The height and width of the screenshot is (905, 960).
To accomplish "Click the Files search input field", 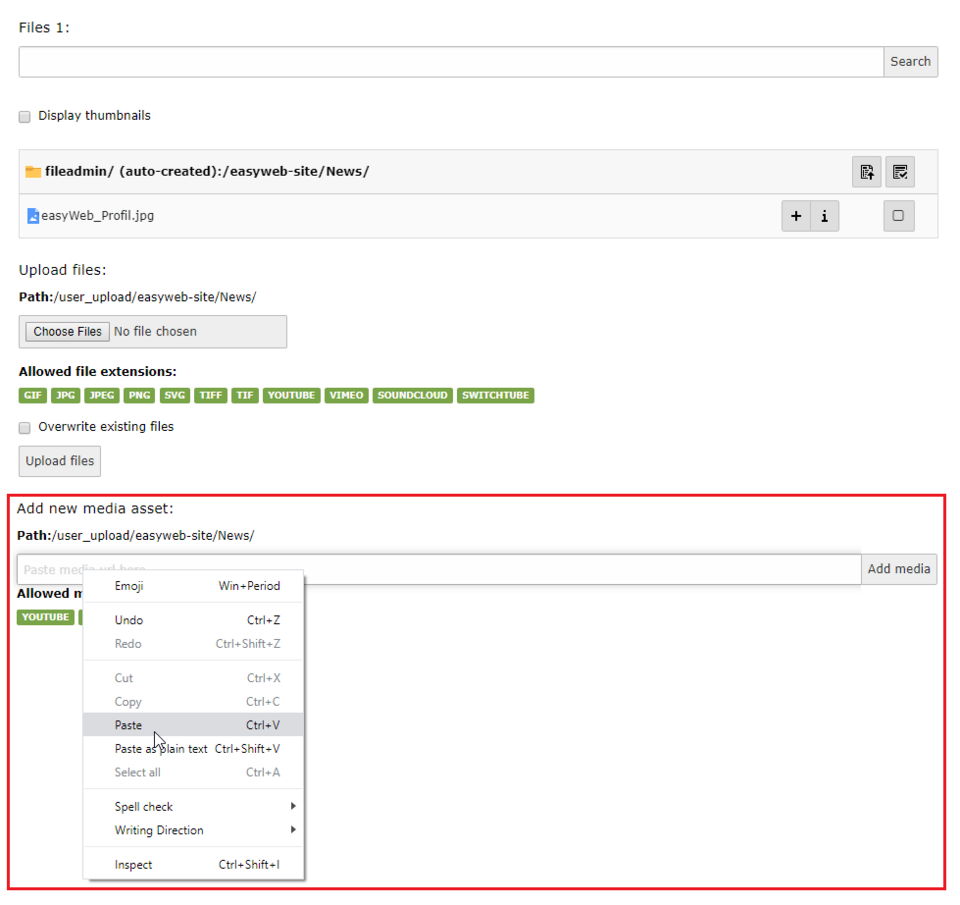I will pos(450,62).
